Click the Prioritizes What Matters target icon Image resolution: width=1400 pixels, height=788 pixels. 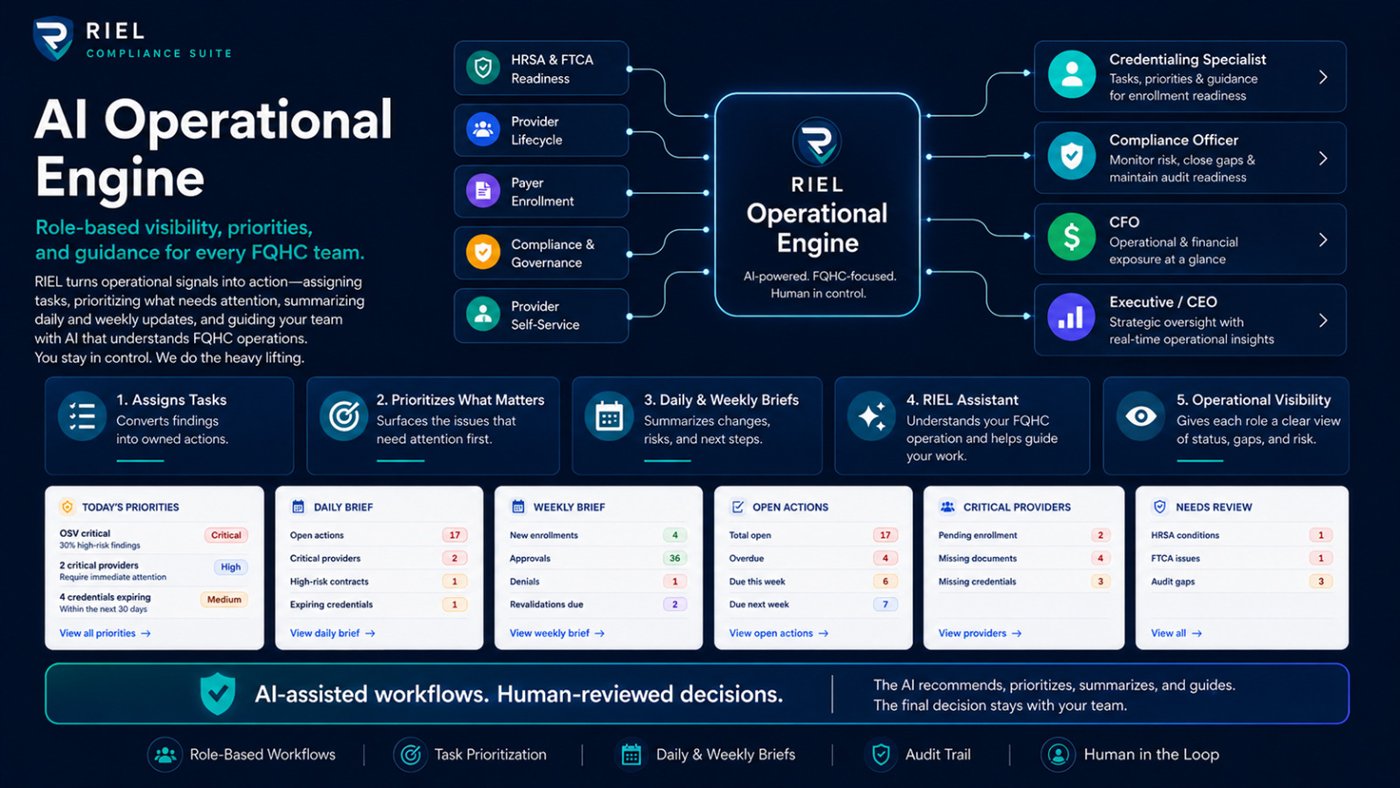point(344,417)
